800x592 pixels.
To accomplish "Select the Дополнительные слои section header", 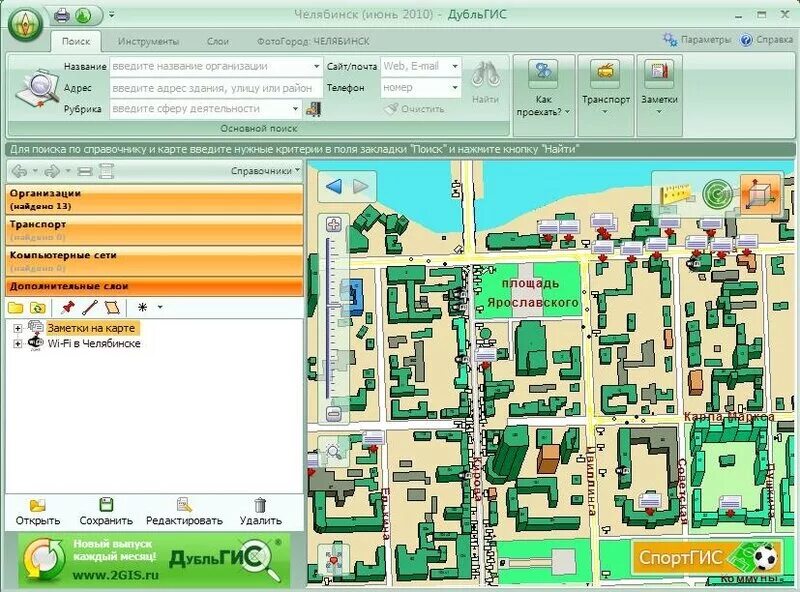I will (154, 286).
